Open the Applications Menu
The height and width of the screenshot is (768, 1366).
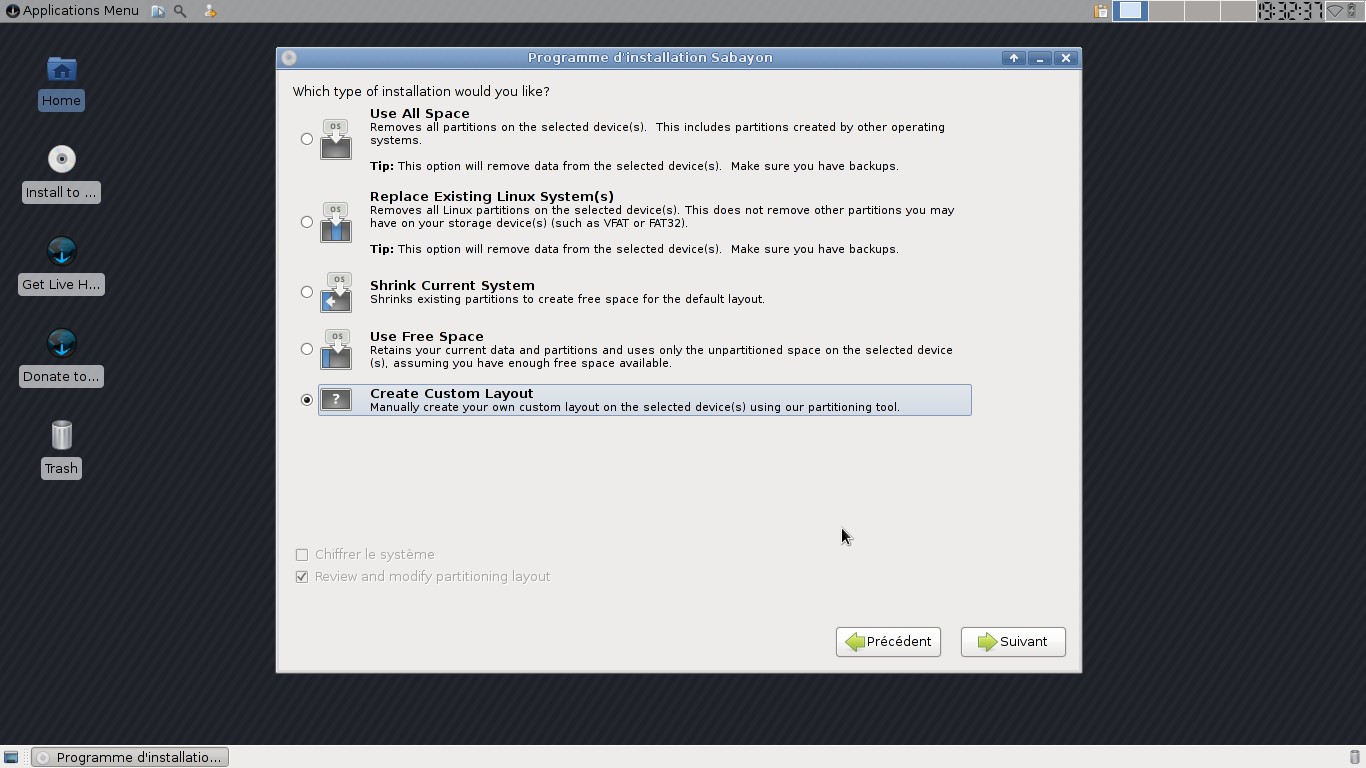coord(72,11)
